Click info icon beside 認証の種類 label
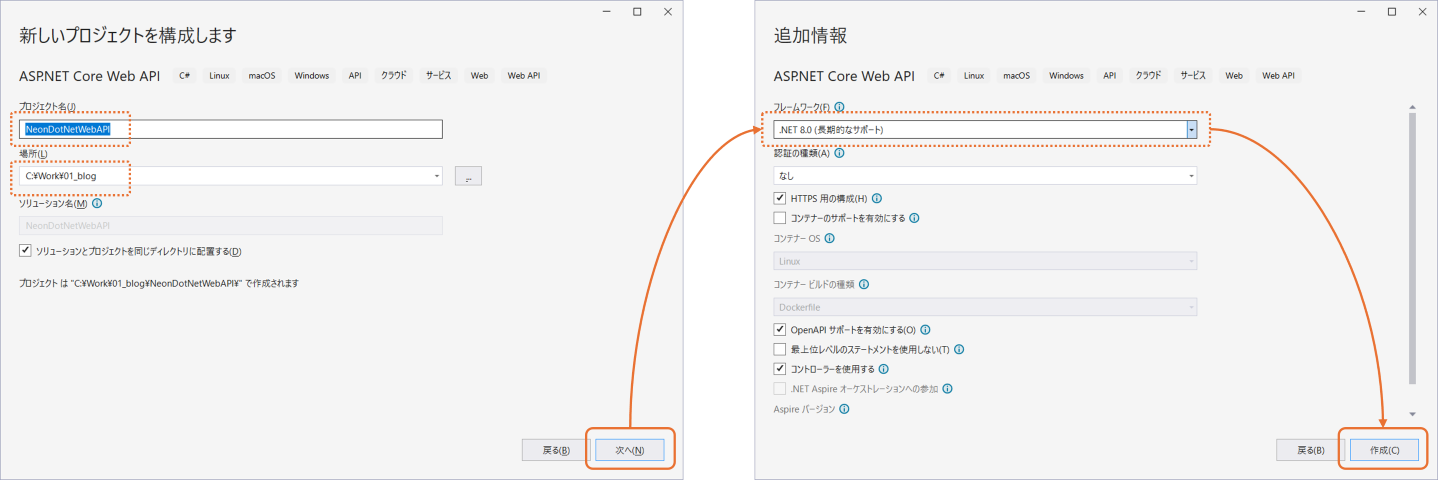Screen dimensions: 1438x480 (839, 153)
